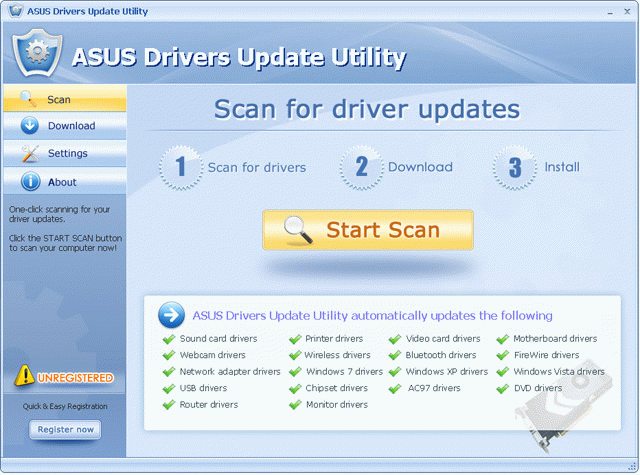Click the 'Sound card drivers' text
This screenshot has height=475, width=640.
pyautogui.click(x=218, y=339)
